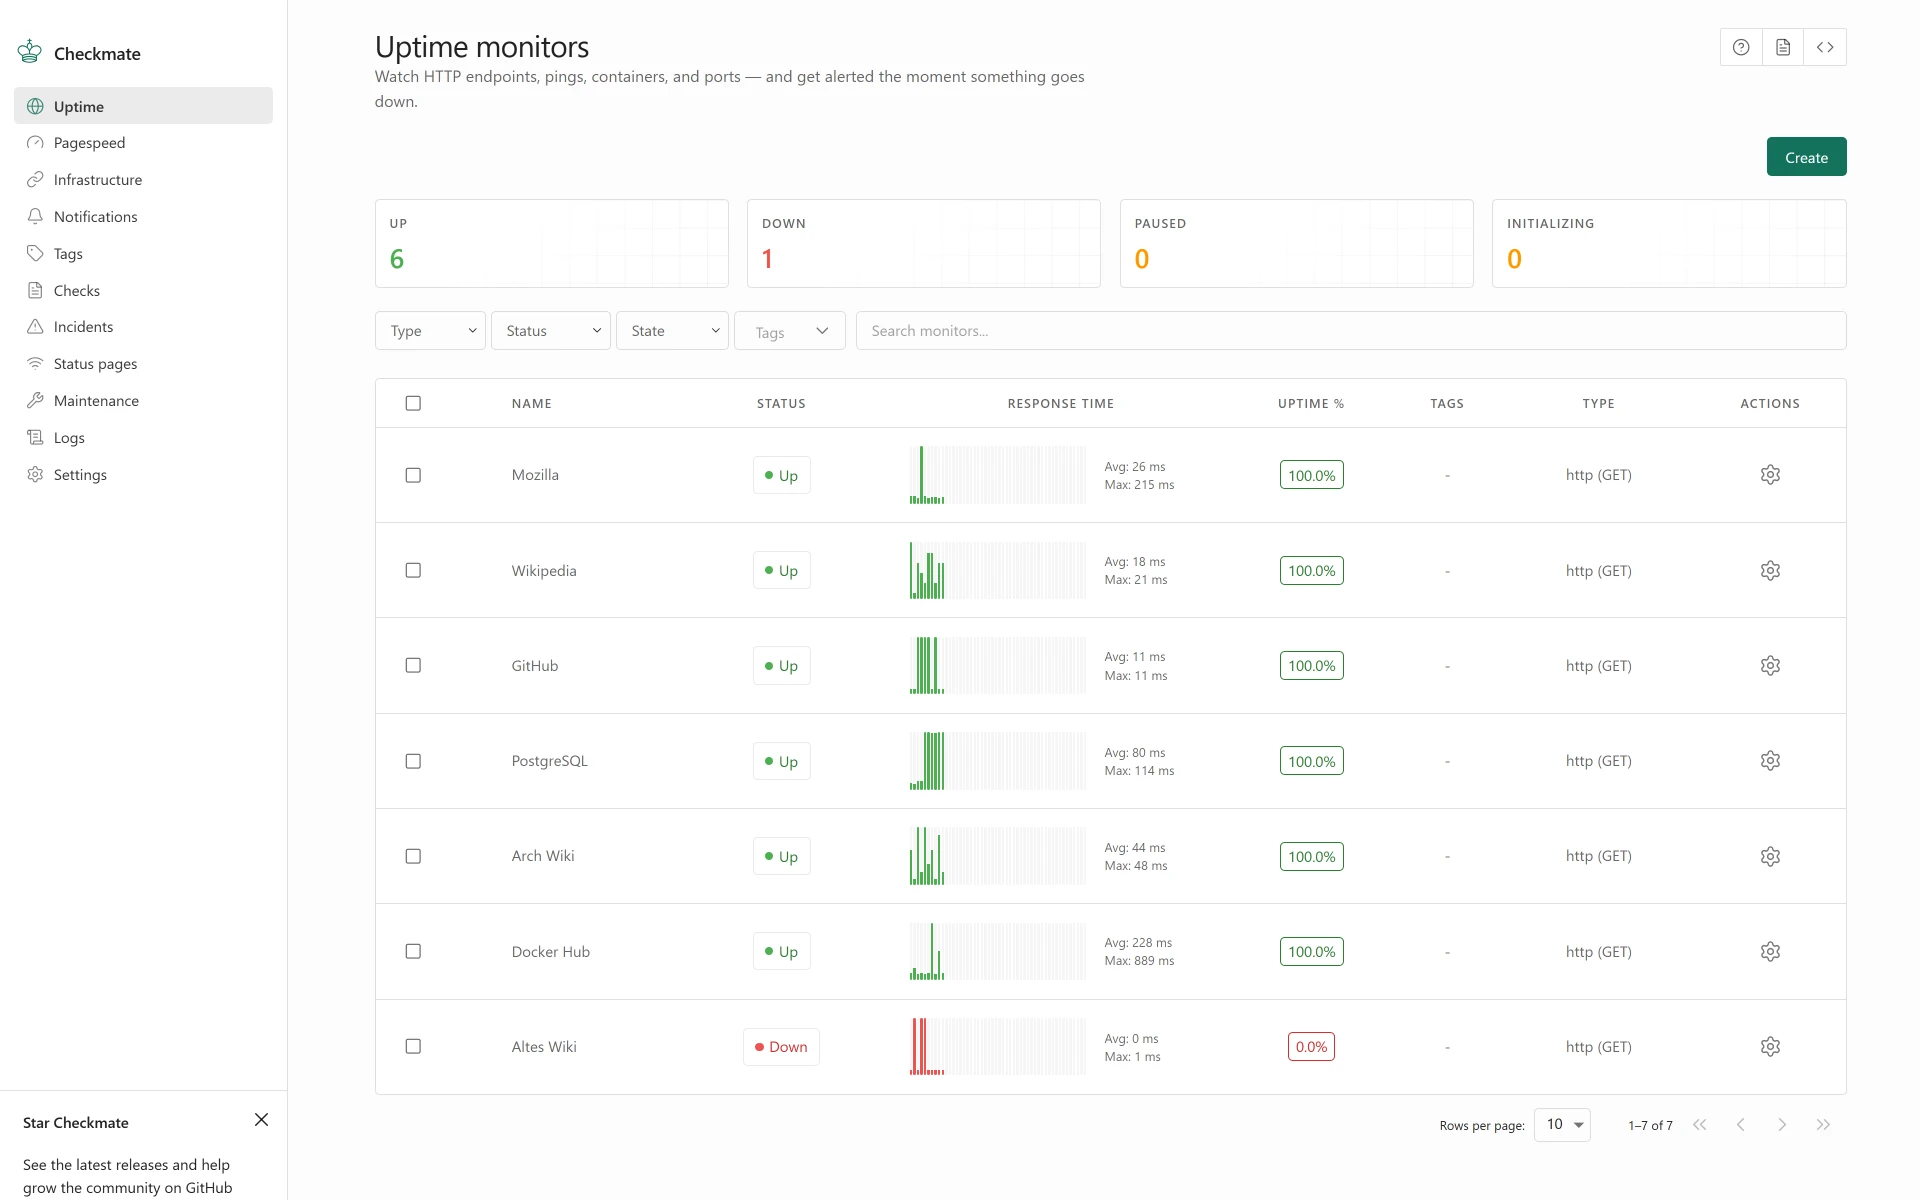Open the Rows per page dropdown
1920x1200 pixels.
coord(1562,1125)
